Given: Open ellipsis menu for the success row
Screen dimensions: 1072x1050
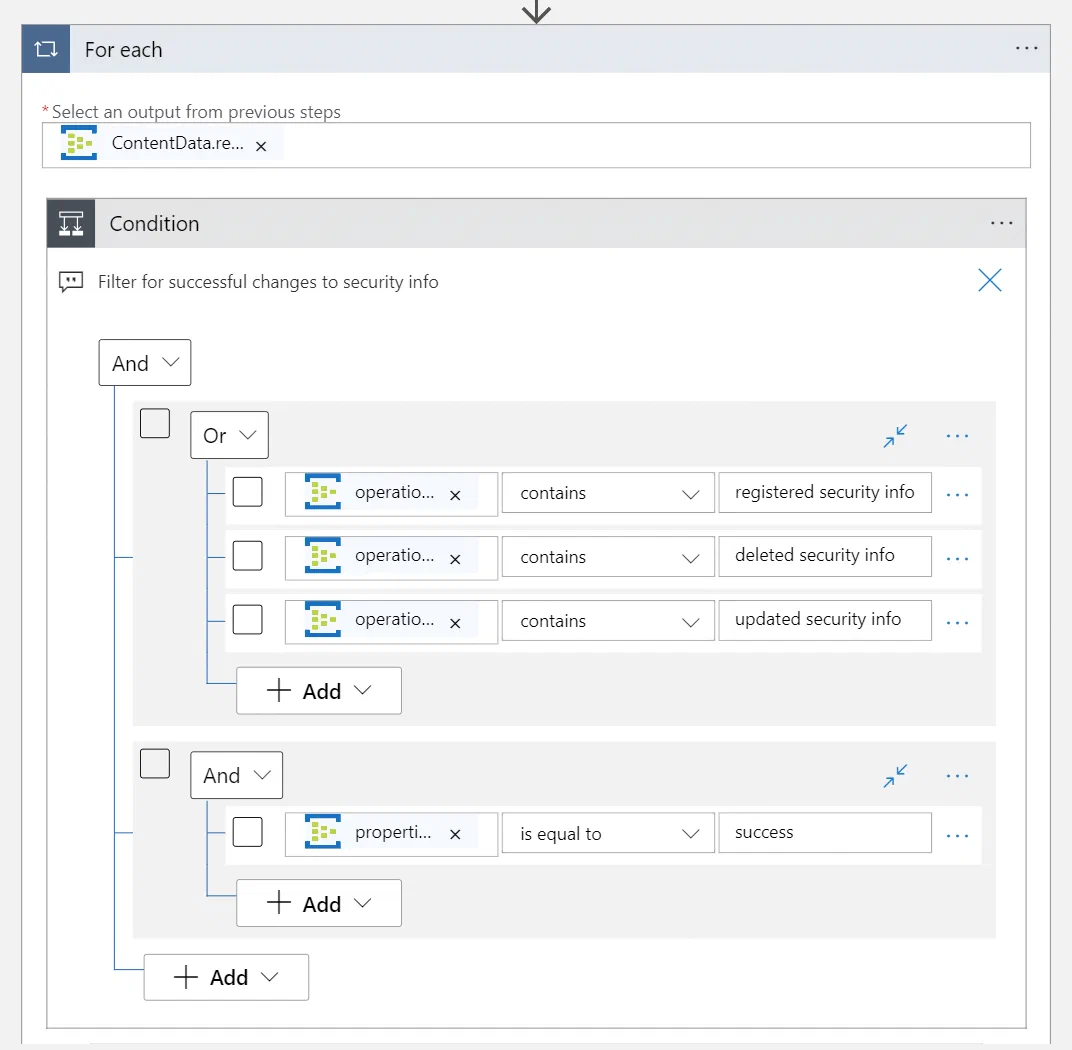Looking at the screenshot, I should point(957,836).
